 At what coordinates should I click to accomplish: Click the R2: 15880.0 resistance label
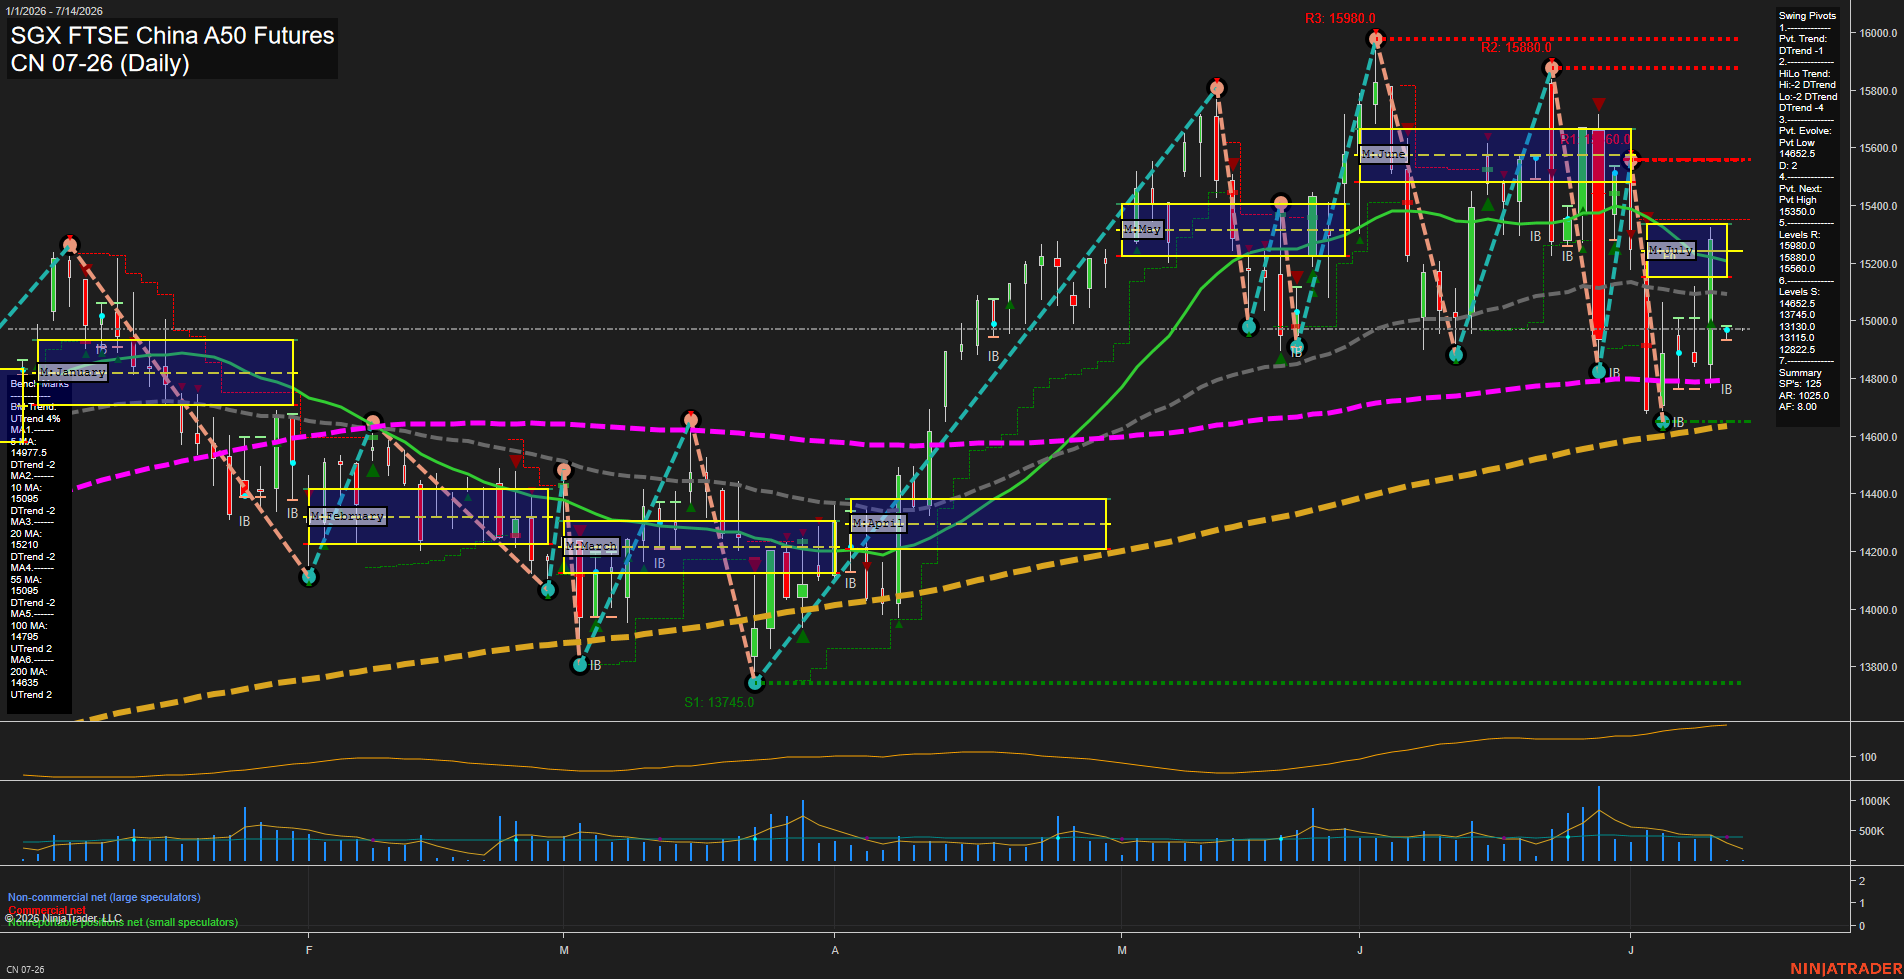coord(1516,47)
